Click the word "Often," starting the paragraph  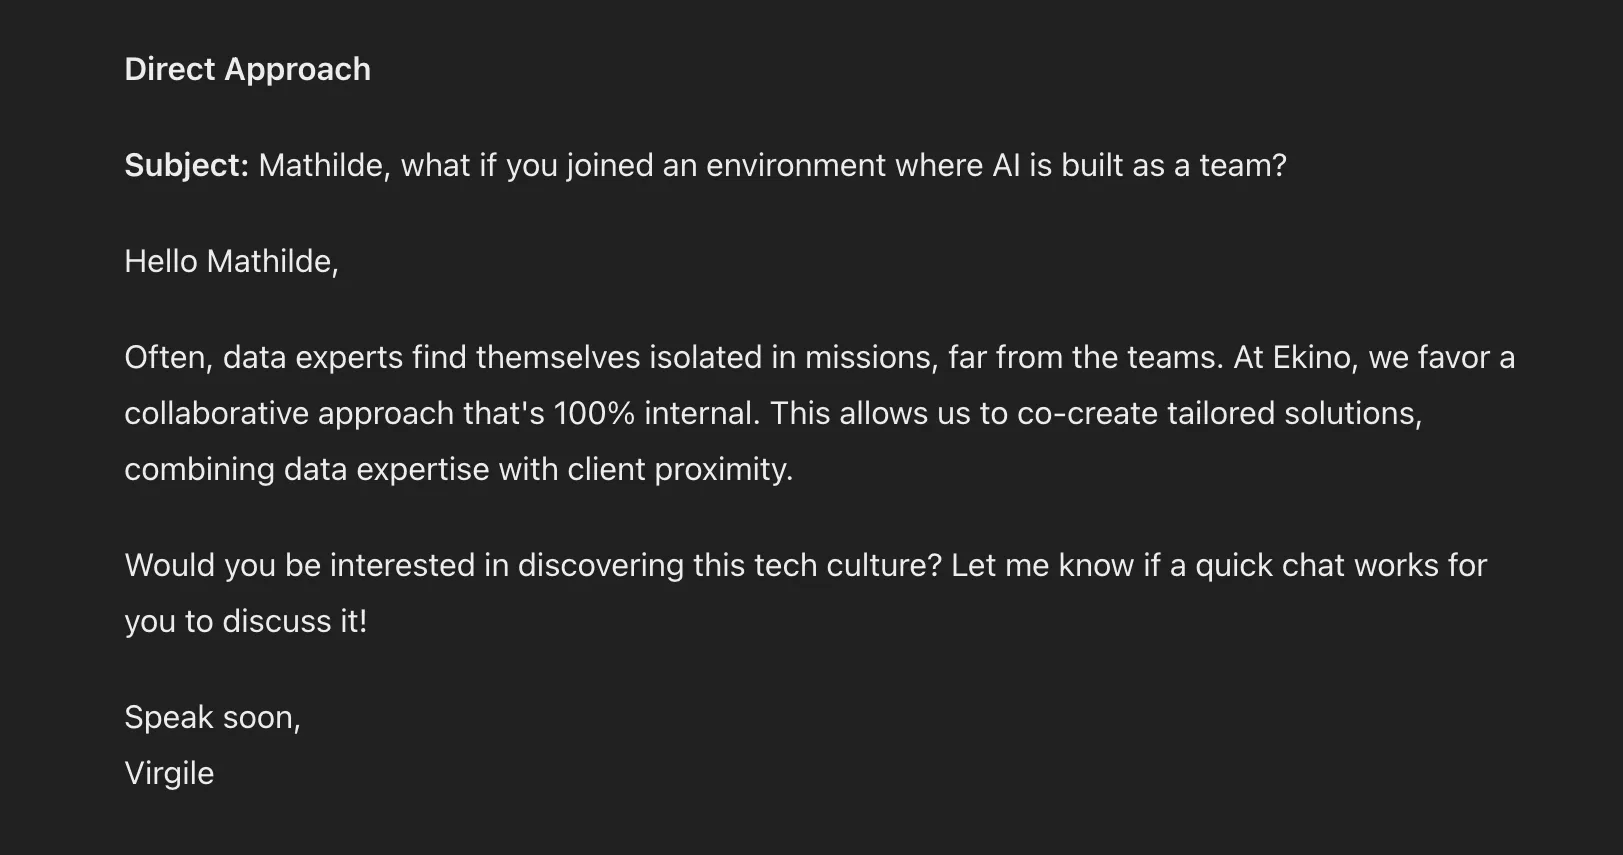(x=168, y=357)
